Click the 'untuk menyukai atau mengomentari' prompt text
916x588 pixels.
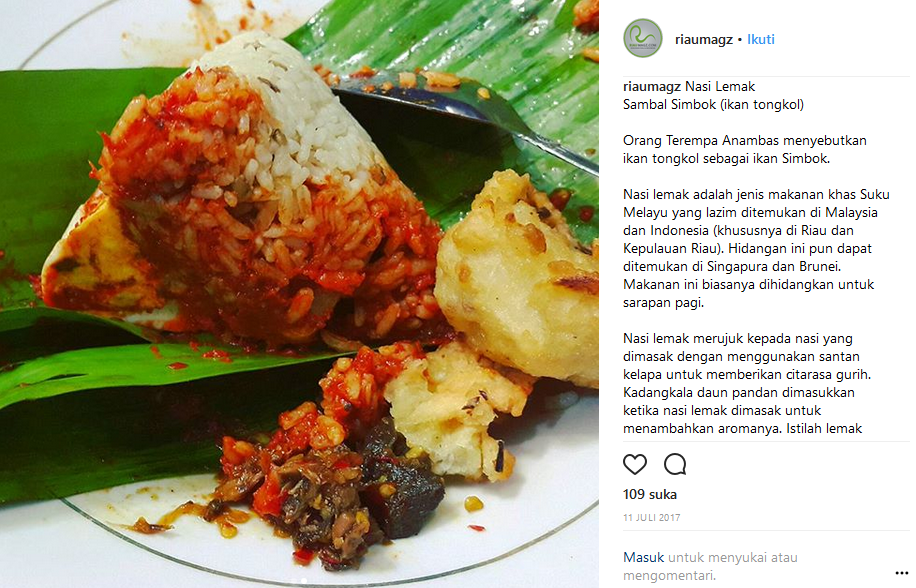pyautogui.click(x=710, y=566)
